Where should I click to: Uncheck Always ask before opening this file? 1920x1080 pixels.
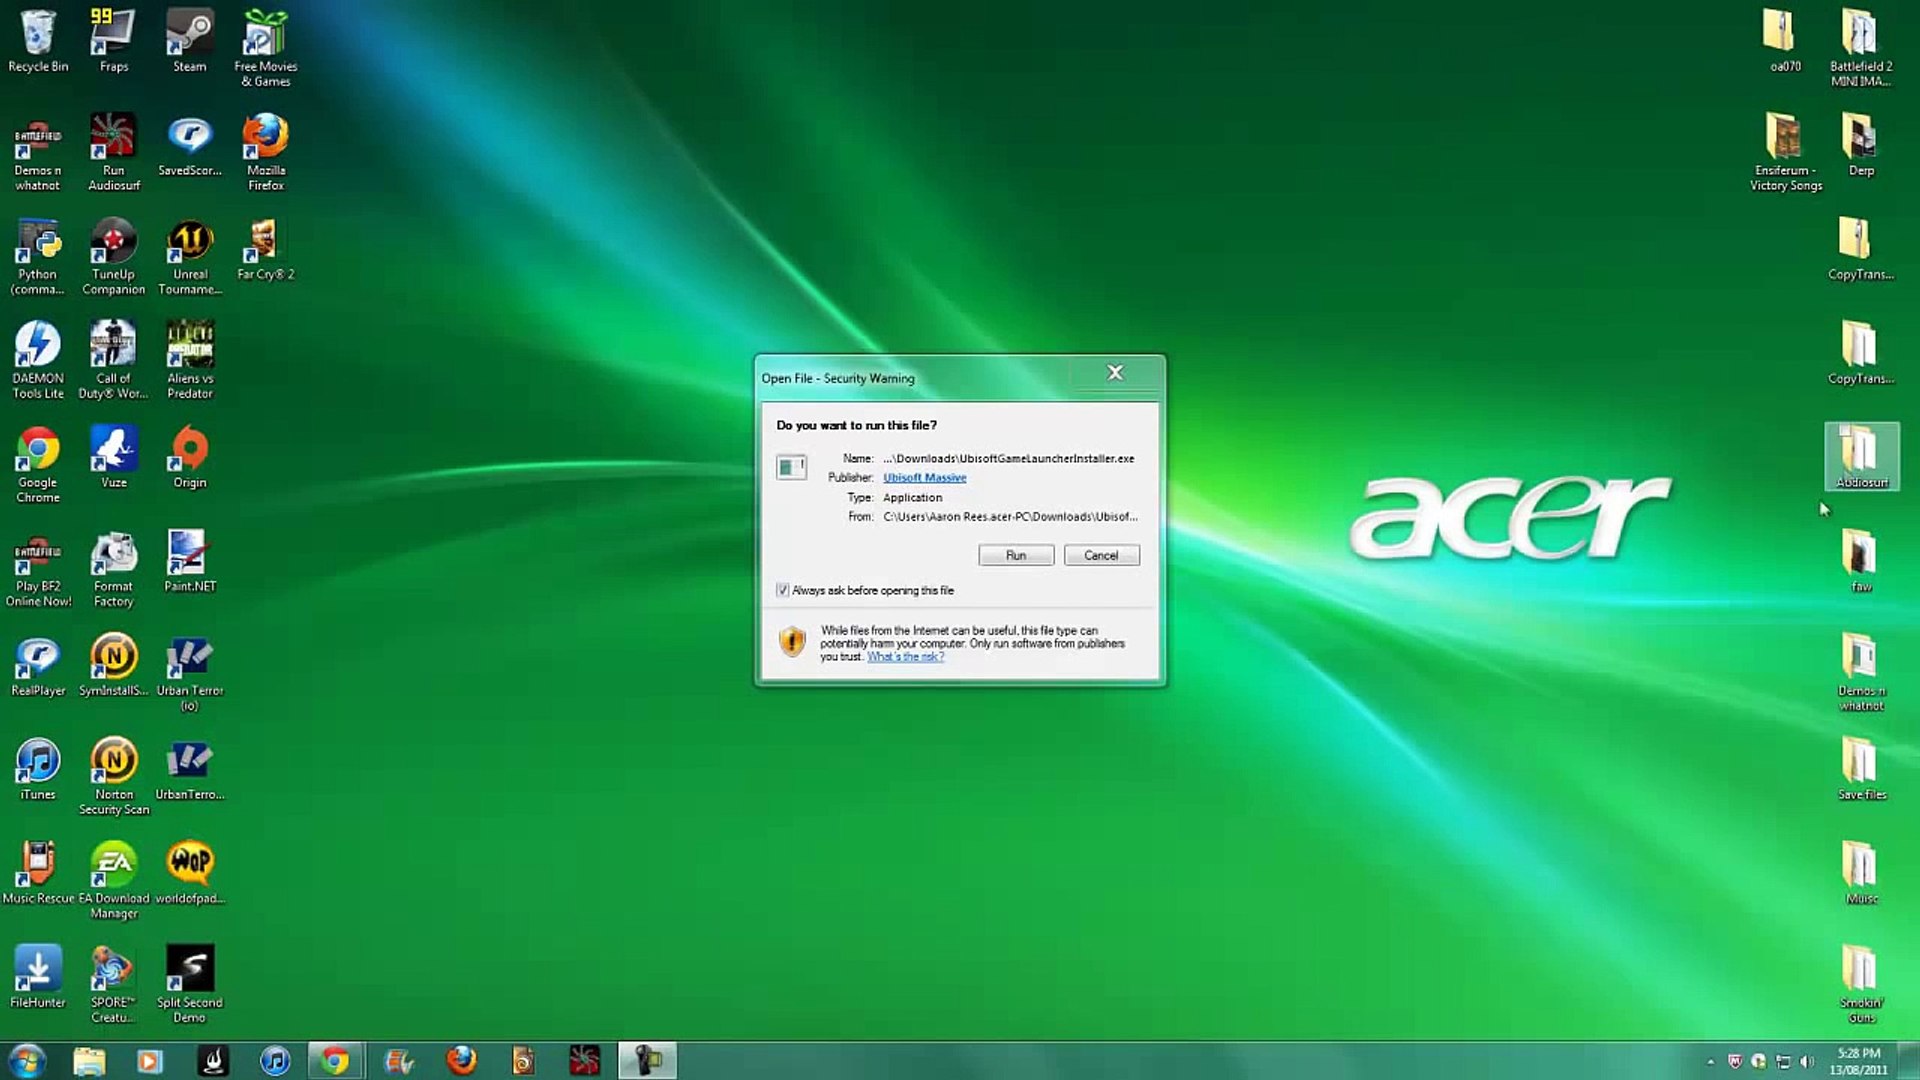coord(783,590)
